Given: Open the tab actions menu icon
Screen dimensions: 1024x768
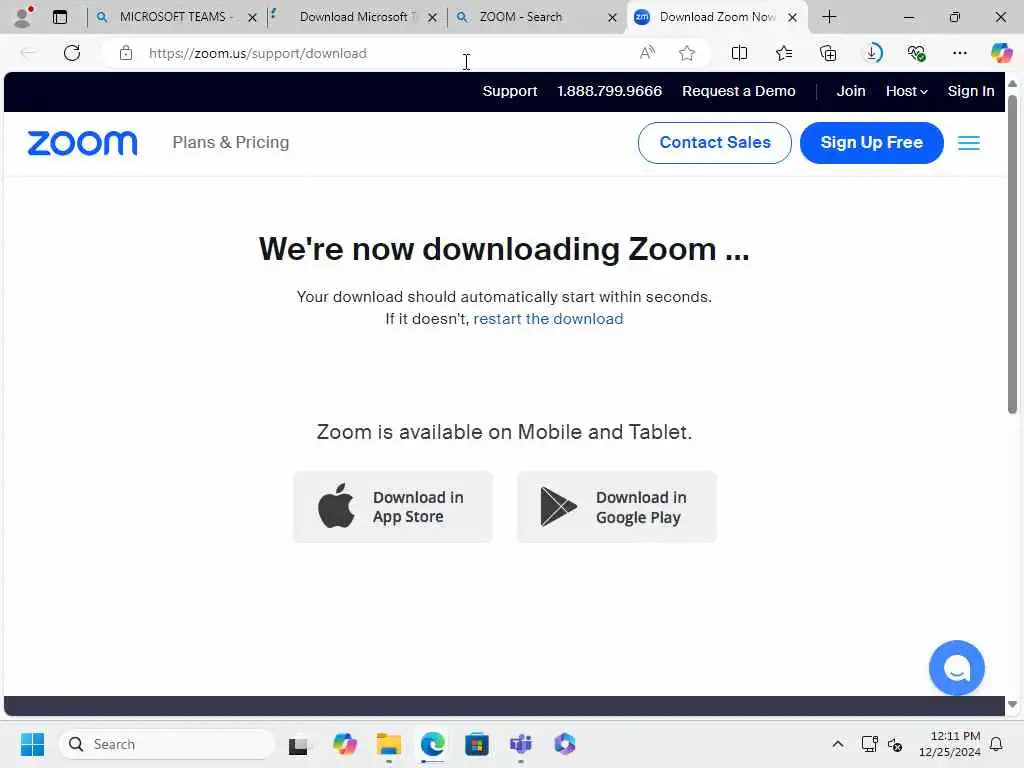Looking at the screenshot, I should (x=60, y=17).
